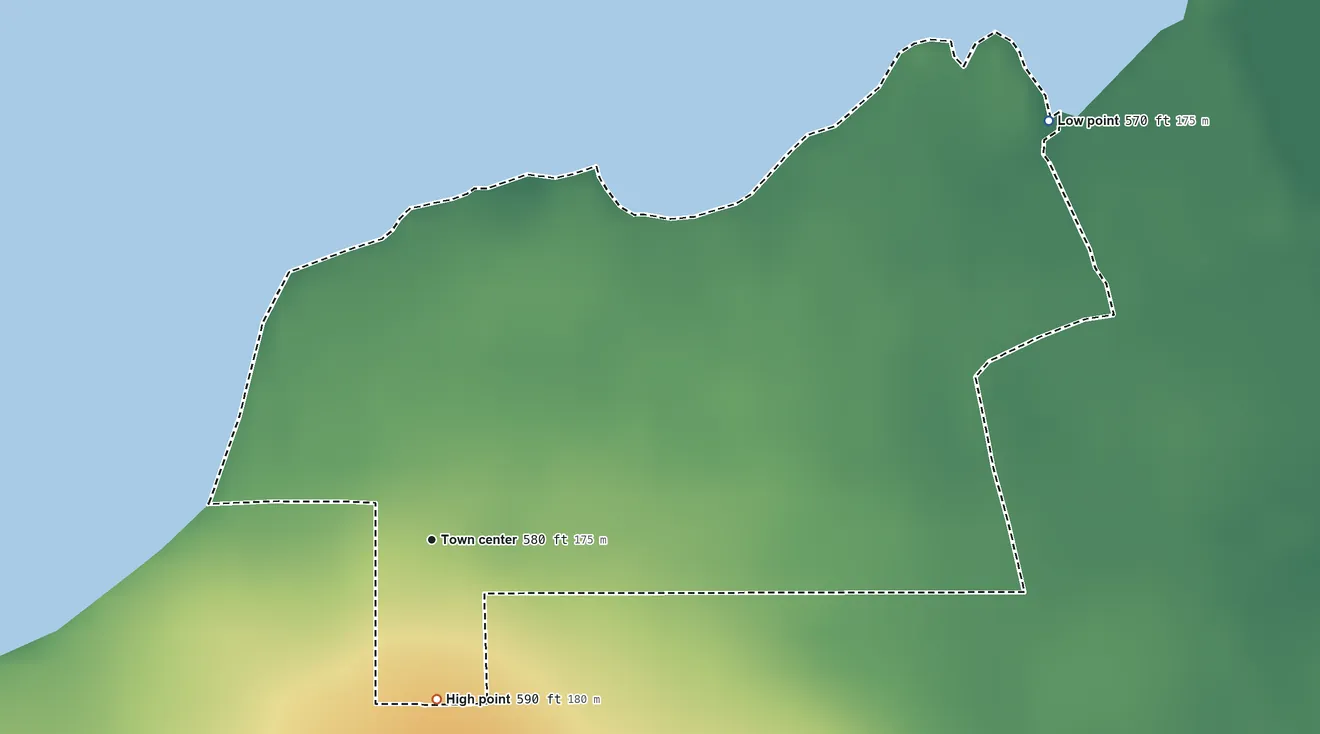Click the "580 ft" elevation value

click(x=545, y=540)
